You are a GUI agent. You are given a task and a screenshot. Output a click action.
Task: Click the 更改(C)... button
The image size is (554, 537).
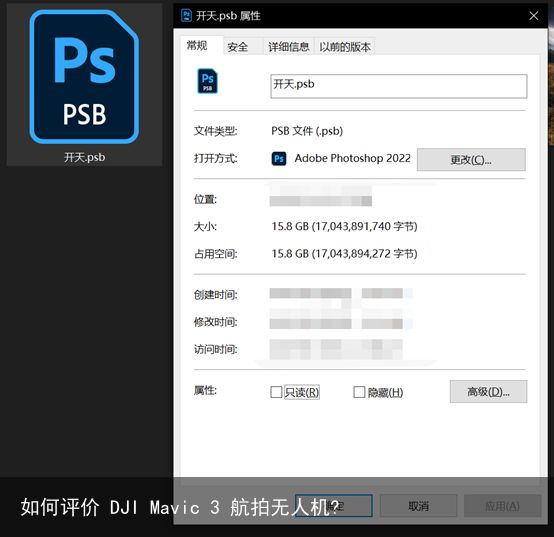(471, 160)
